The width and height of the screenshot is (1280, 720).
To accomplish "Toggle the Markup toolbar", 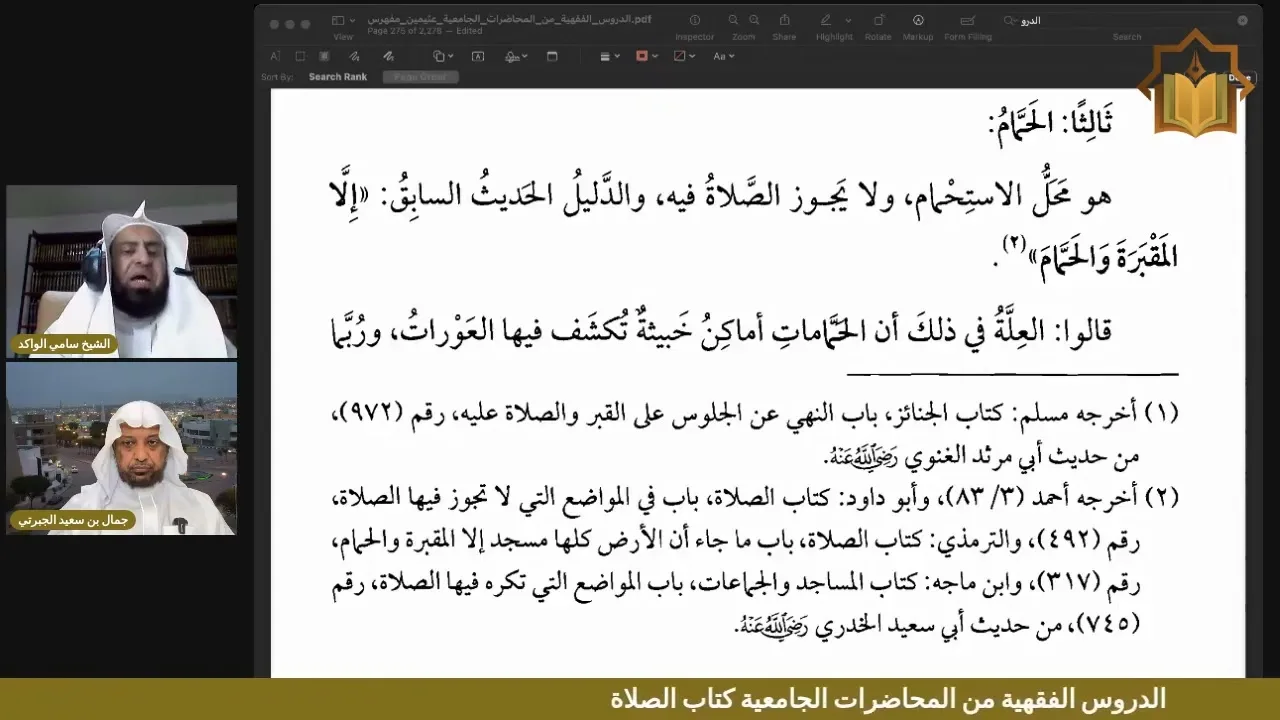I will pos(918,20).
